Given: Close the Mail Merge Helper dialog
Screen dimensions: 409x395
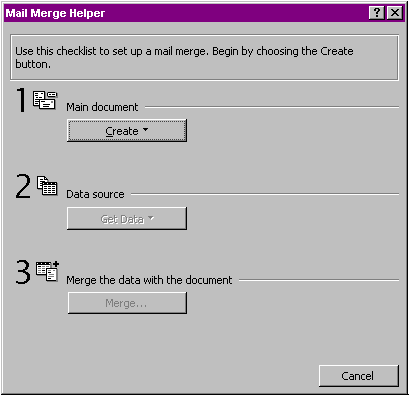Looking at the screenshot, I should click(x=395, y=13).
